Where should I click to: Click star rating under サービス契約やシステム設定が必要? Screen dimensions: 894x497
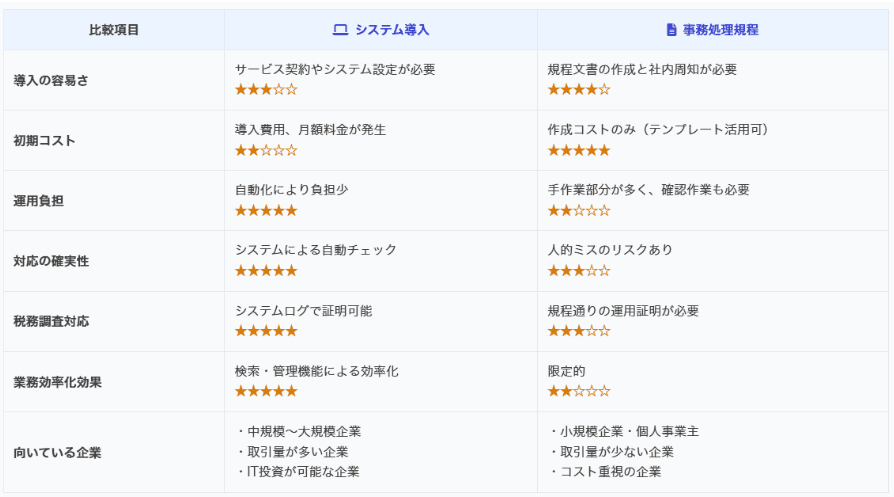click(x=266, y=90)
